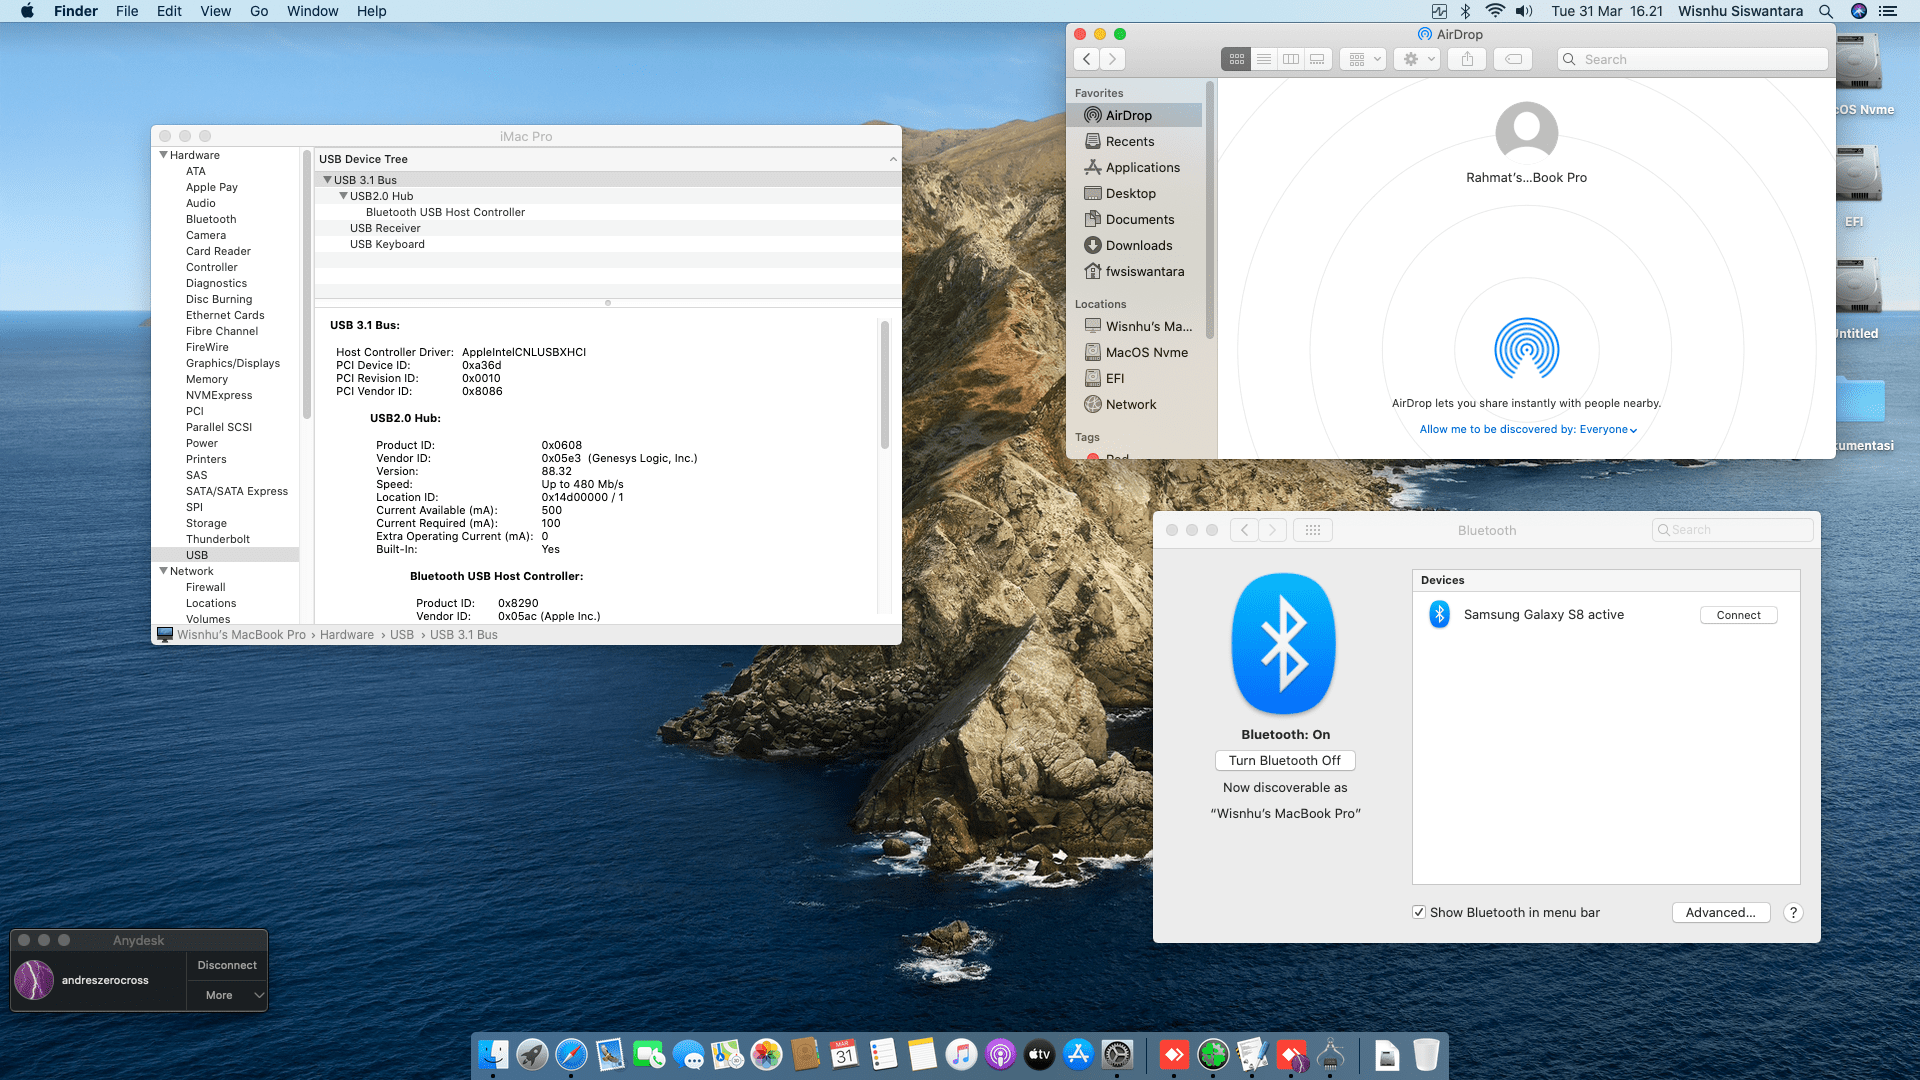This screenshot has height=1080, width=1920.
Task: Collapse the USB Device Tree header chevron
Action: point(893,159)
